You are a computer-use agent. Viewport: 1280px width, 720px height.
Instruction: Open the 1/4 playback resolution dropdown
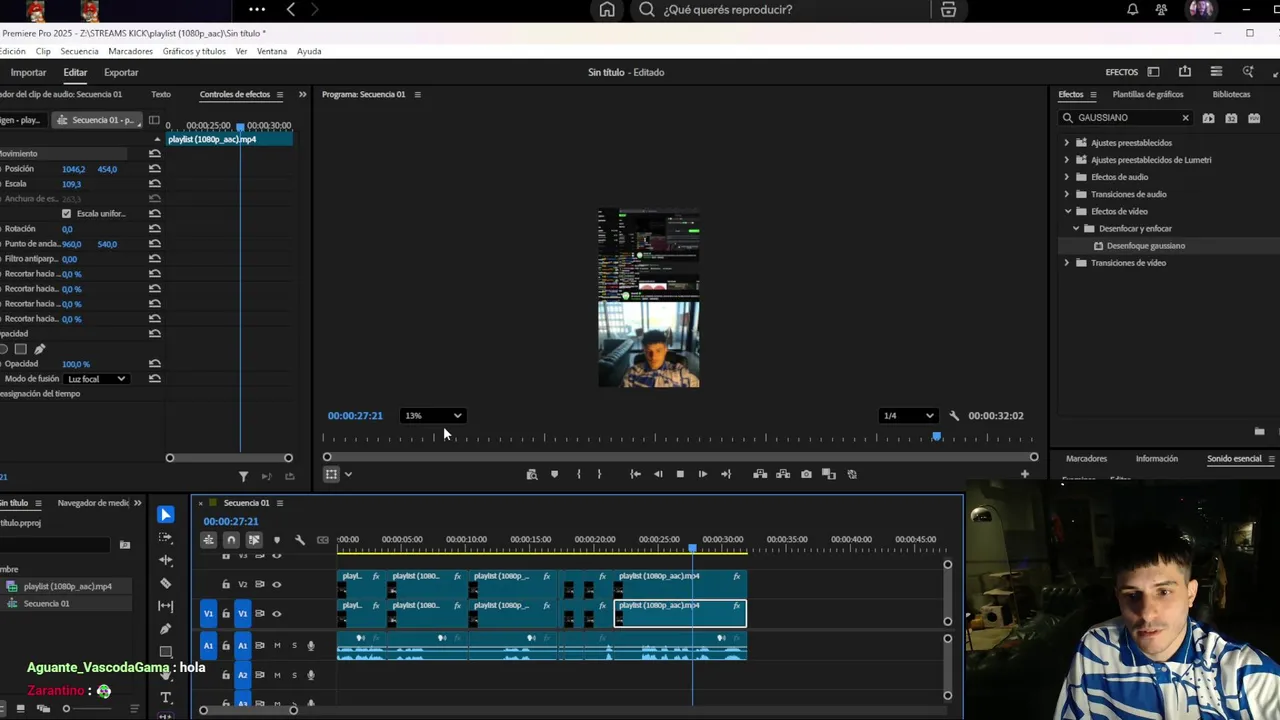point(908,416)
